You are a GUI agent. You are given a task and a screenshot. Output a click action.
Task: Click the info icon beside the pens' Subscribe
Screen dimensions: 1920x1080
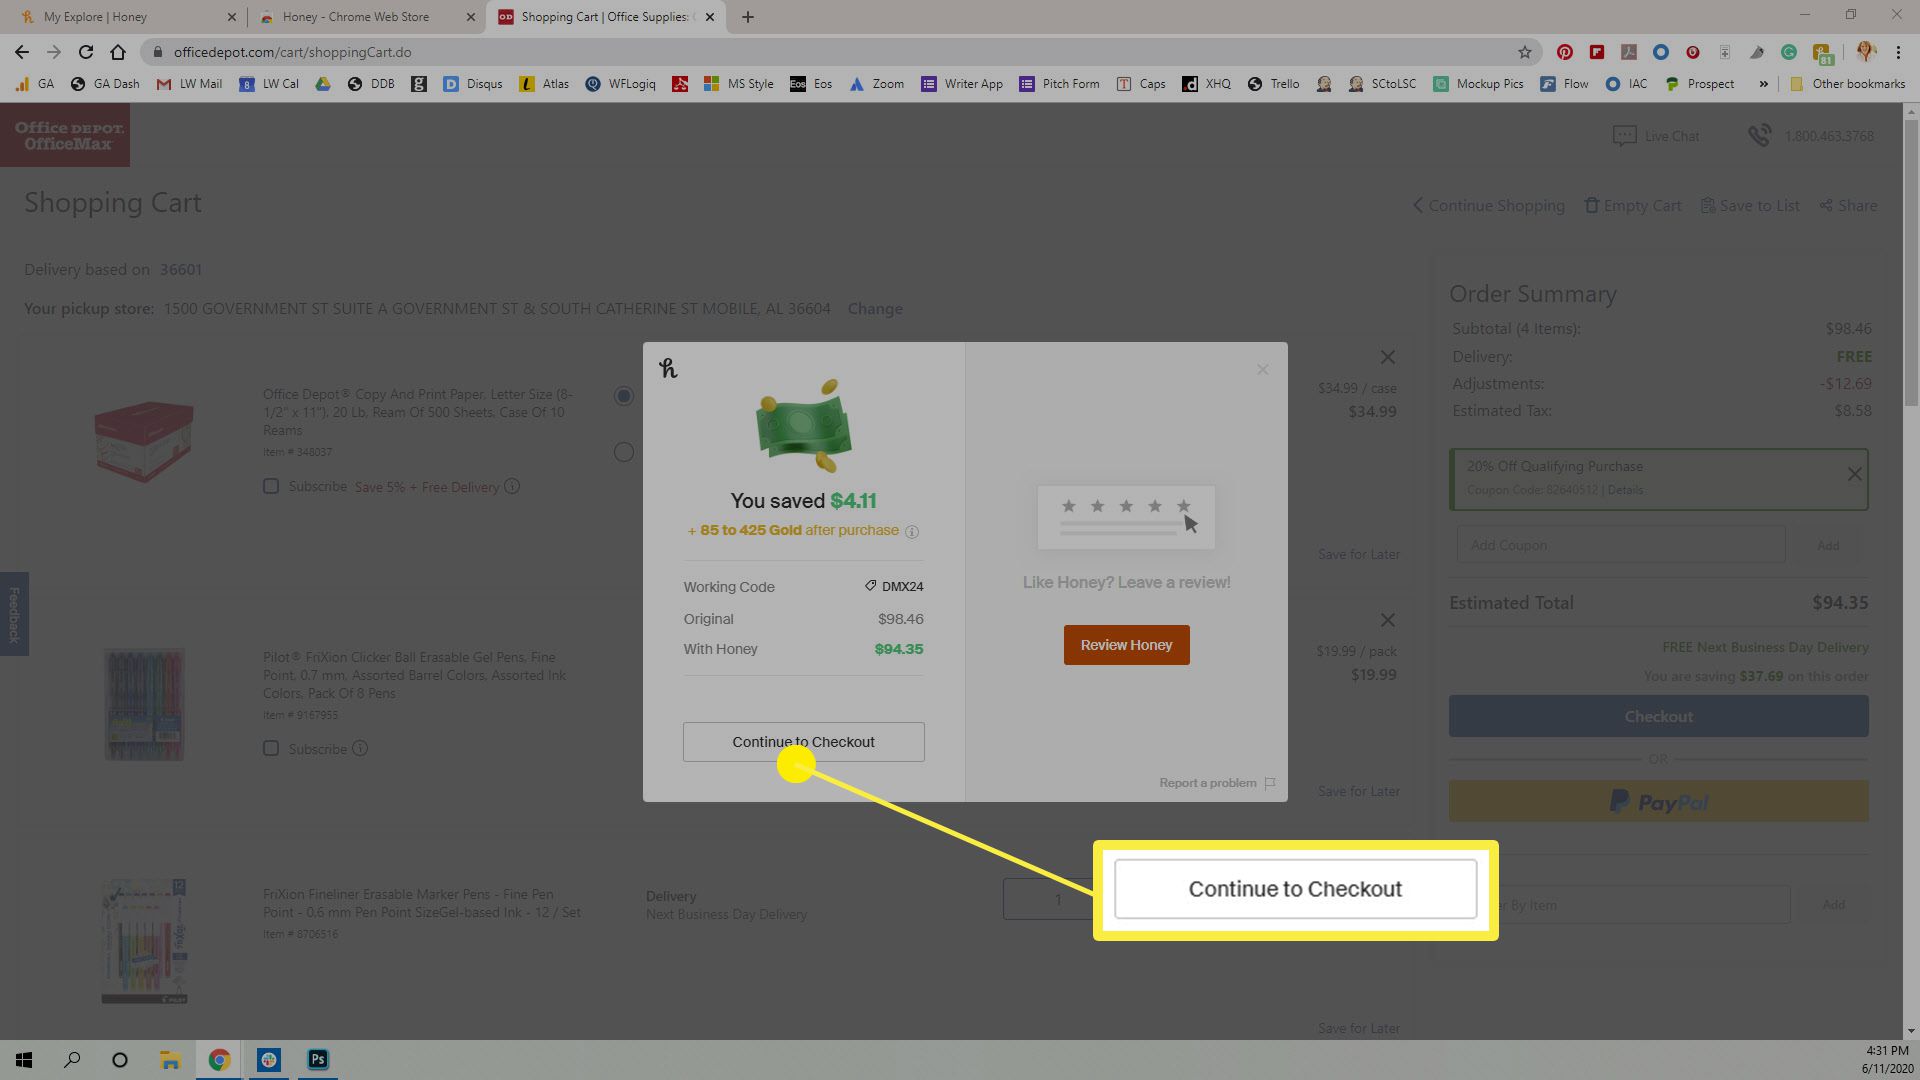tap(360, 748)
